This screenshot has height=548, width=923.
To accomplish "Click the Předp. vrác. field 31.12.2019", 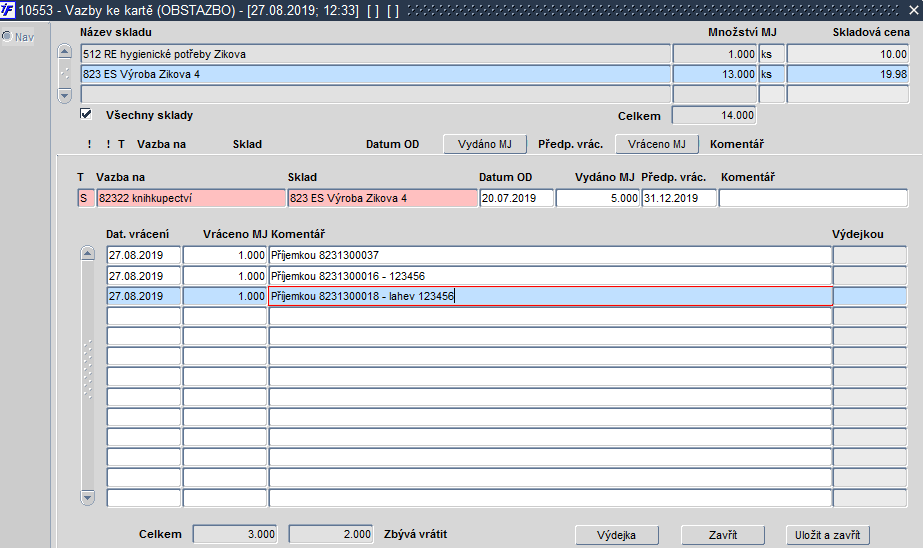I will pos(679,198).
